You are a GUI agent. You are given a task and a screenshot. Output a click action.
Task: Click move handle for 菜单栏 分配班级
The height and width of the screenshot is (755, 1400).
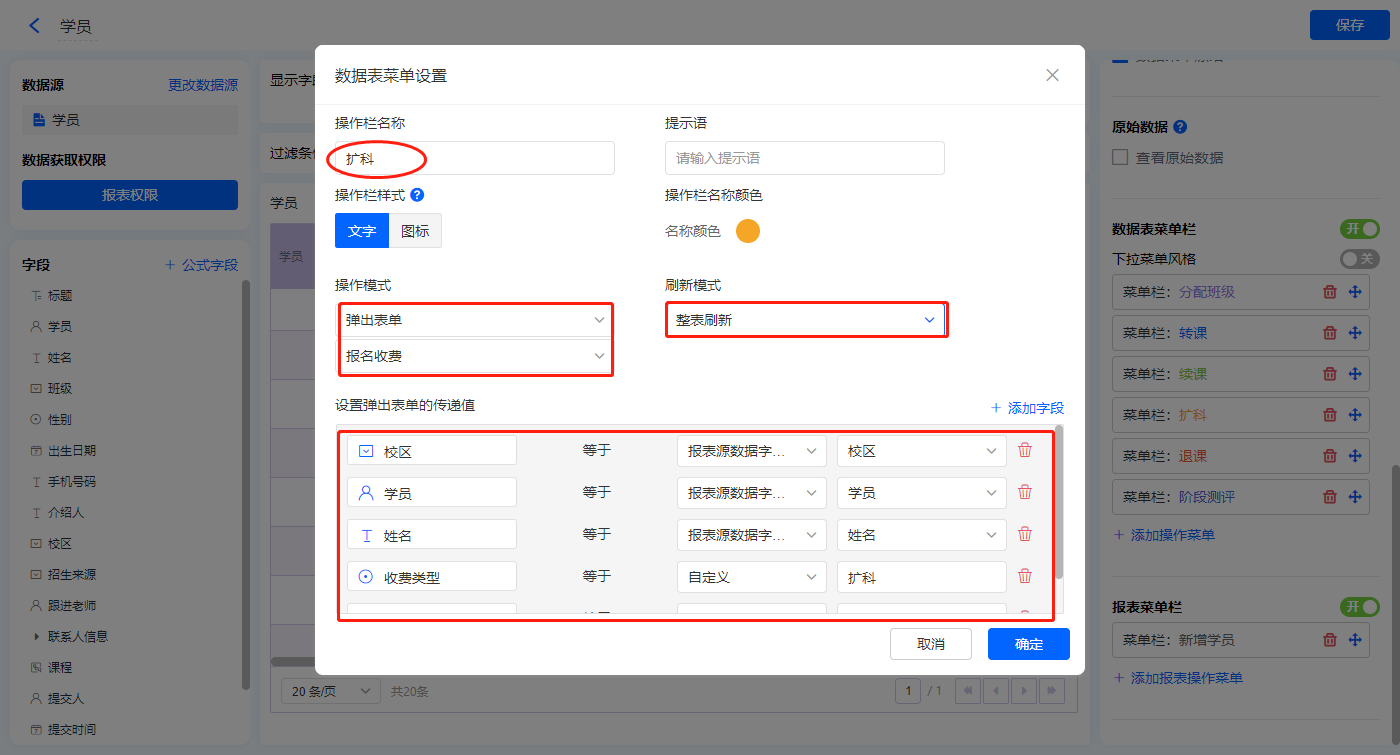[x=1356, y=292]
